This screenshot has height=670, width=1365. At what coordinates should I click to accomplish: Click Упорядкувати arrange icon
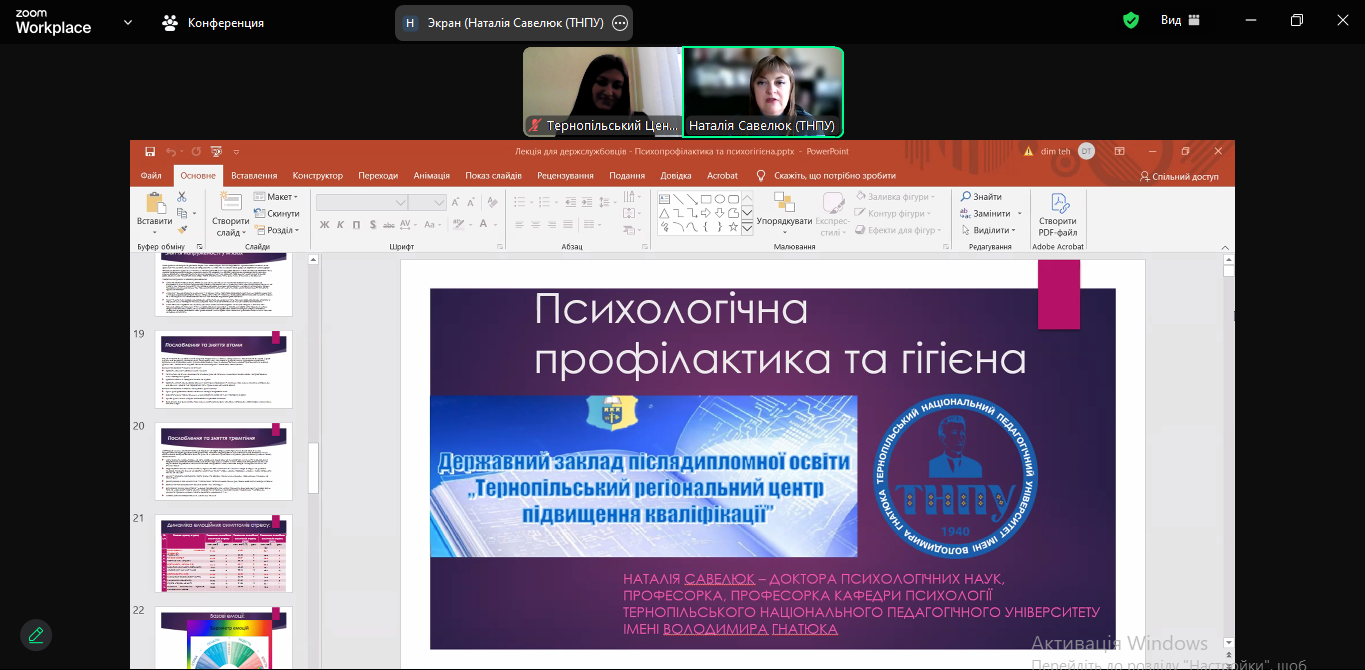coord(784,203)
